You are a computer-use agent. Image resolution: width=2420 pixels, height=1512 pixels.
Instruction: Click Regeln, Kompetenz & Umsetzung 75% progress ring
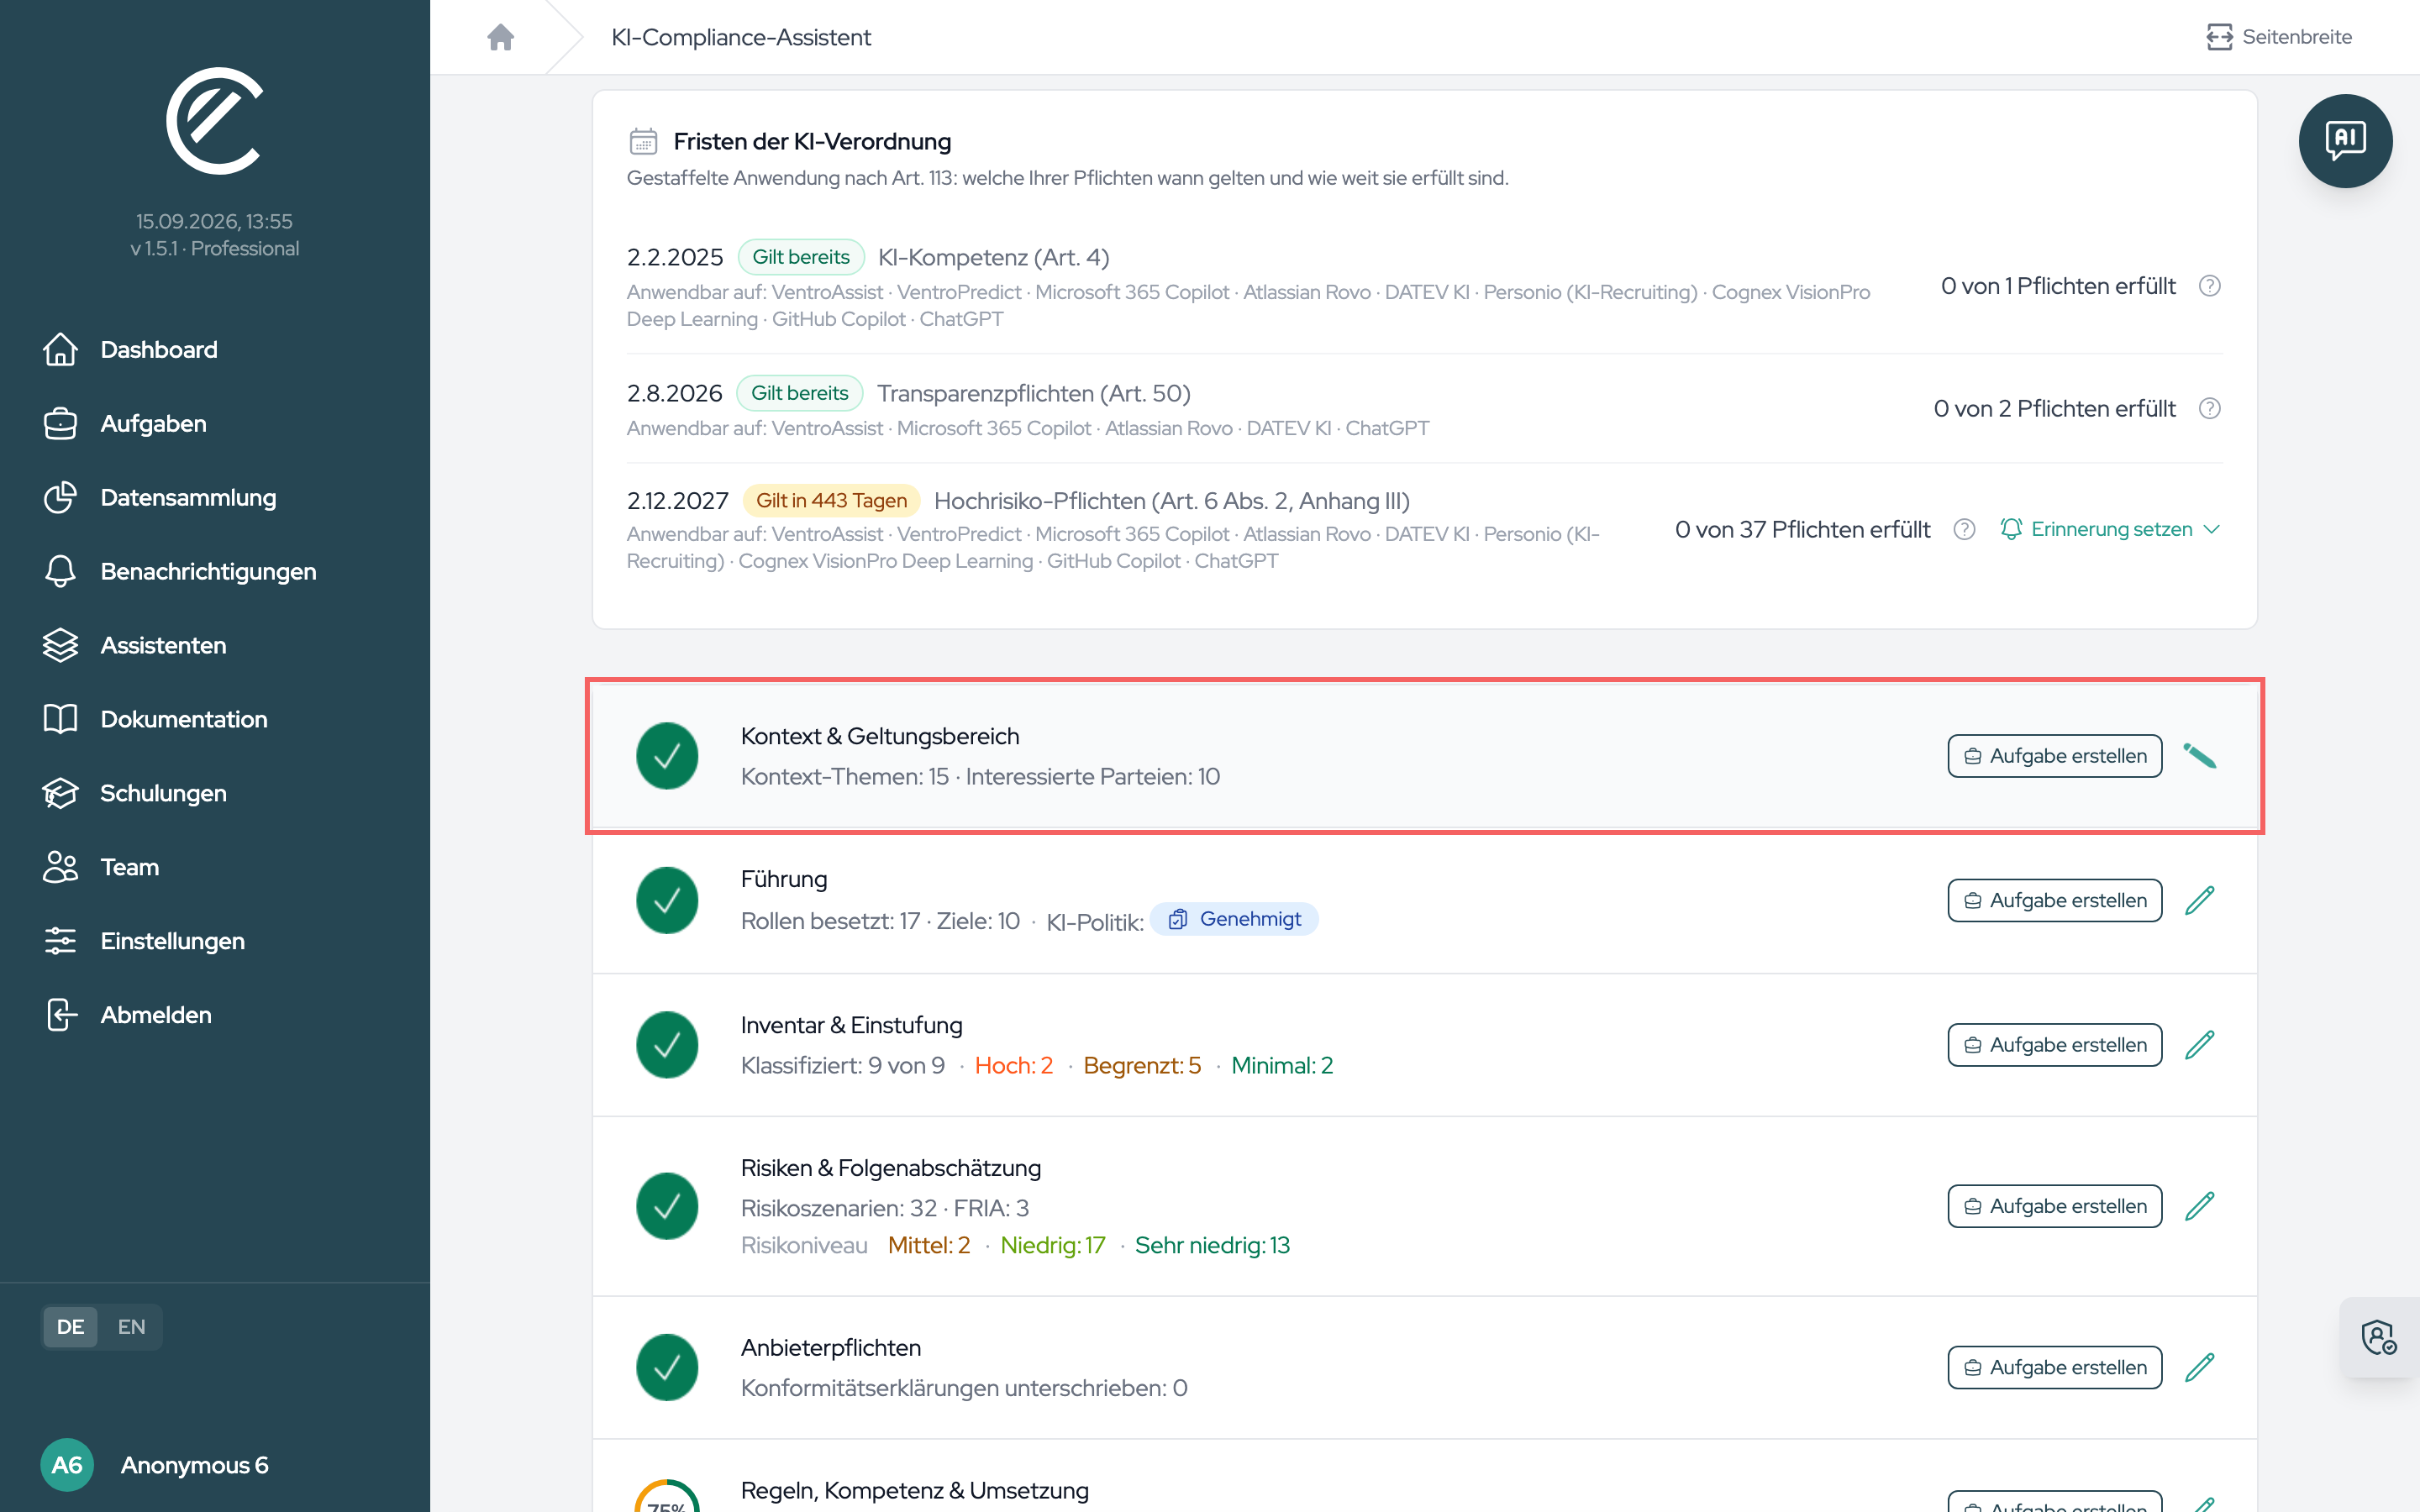[x=667, y=1496]
